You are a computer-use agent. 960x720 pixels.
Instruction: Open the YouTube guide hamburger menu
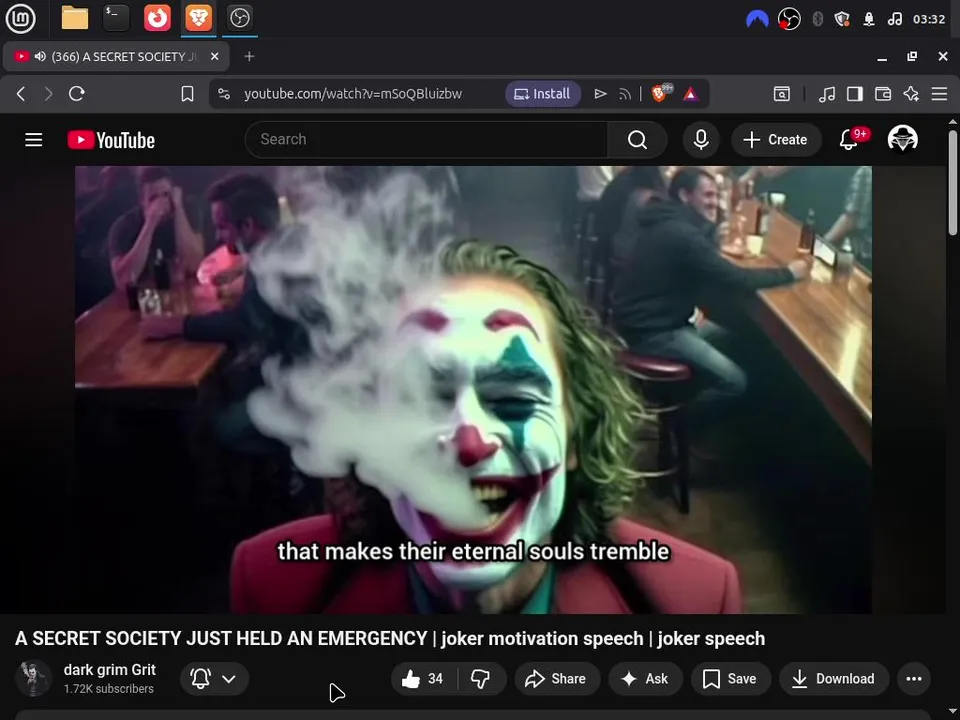(34, 140)
